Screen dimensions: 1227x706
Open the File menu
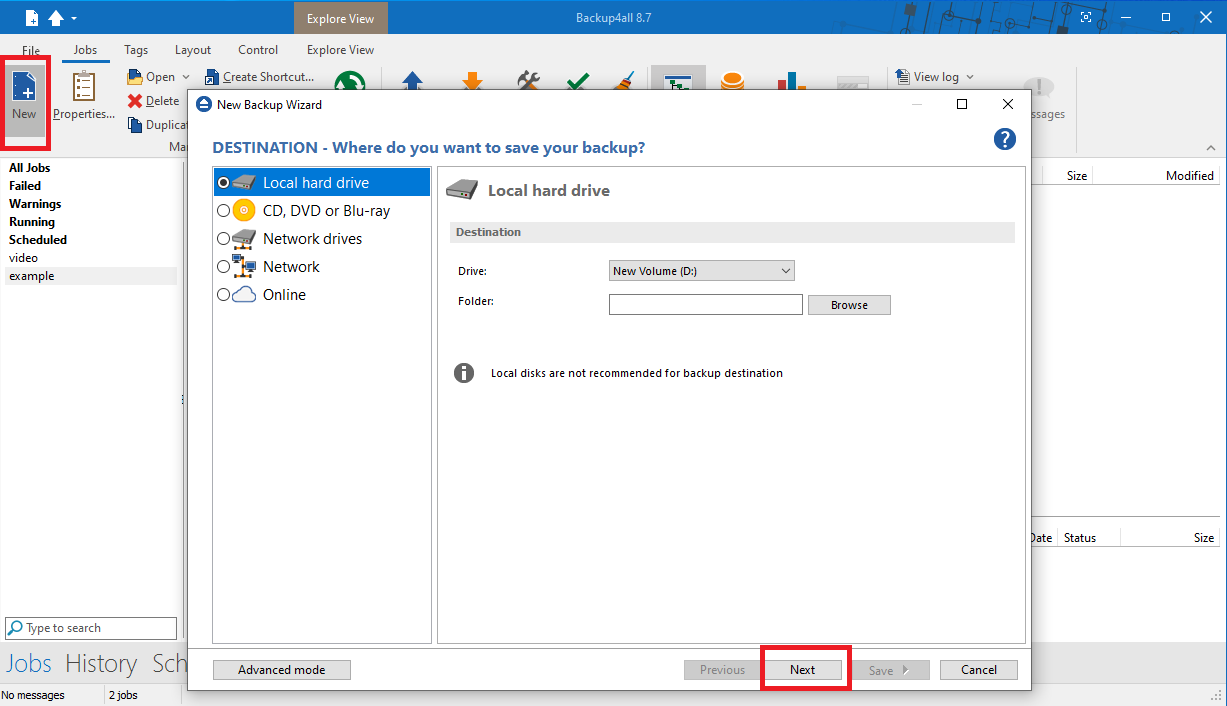(31, 50)
